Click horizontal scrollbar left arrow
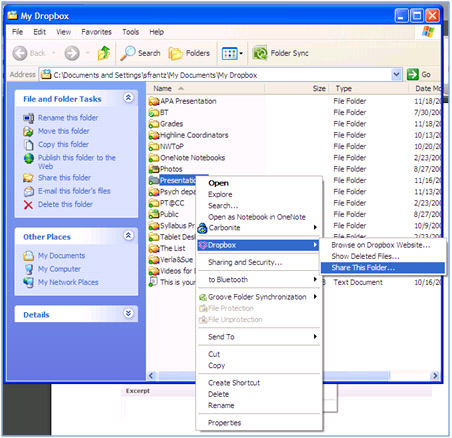 pos(151,376)
